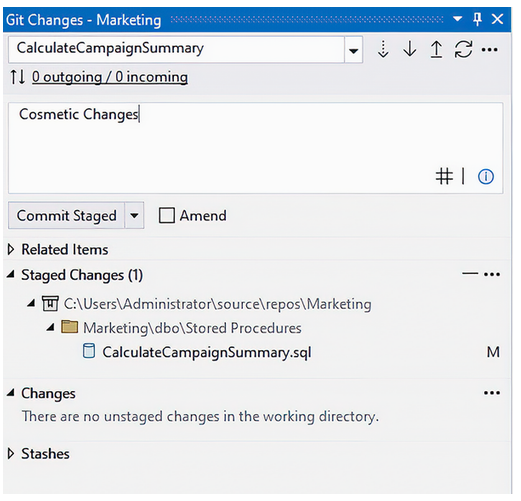Click the hash reference-issue icon
Screen dimensions: 521x501
(444, 176)
